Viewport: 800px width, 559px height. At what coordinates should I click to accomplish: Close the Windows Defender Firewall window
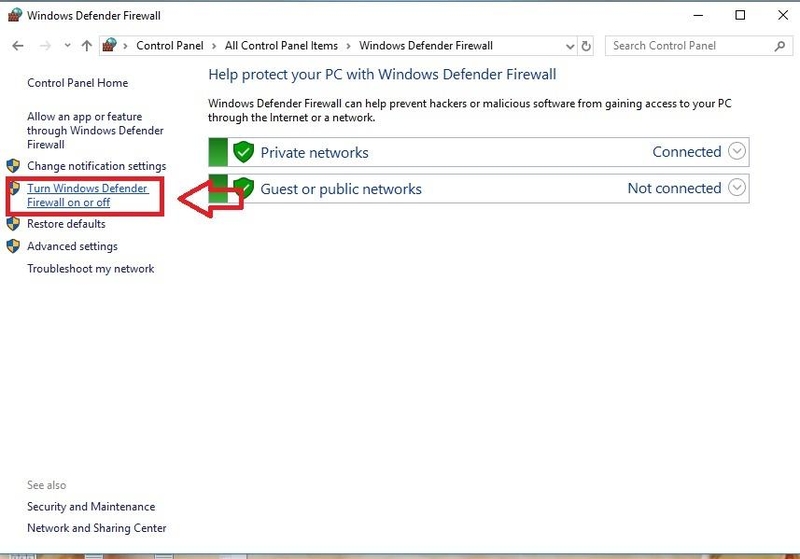[783, 15]
